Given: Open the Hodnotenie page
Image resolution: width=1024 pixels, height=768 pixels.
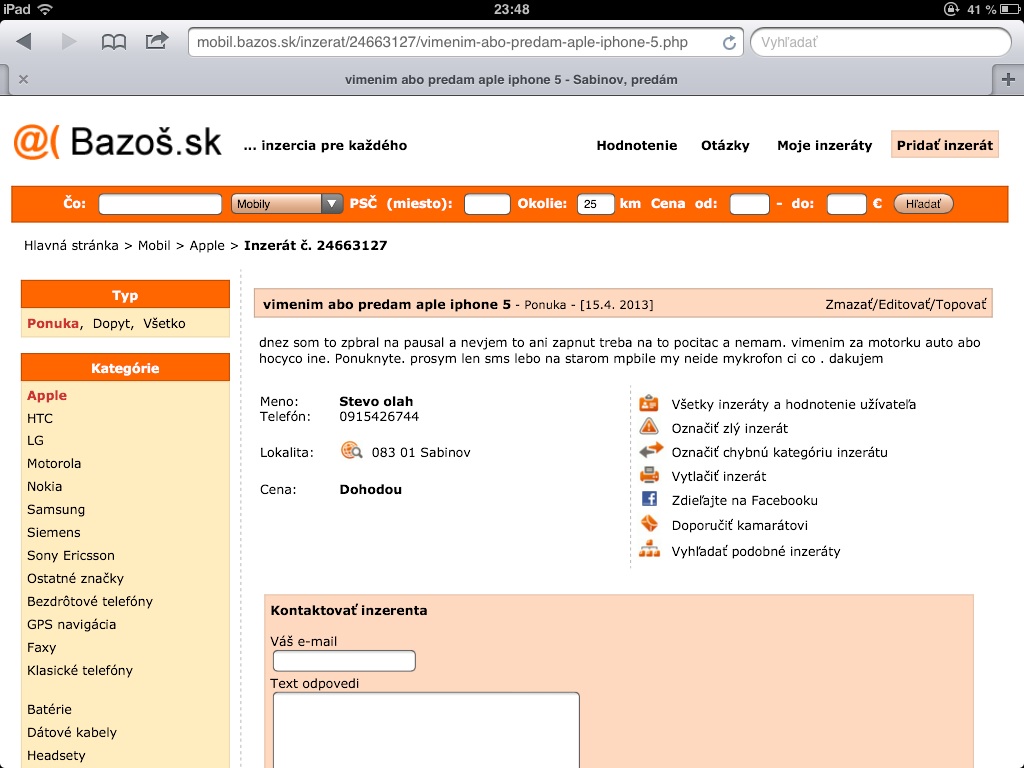Looking at the screenshot, I should pos(636,145).
